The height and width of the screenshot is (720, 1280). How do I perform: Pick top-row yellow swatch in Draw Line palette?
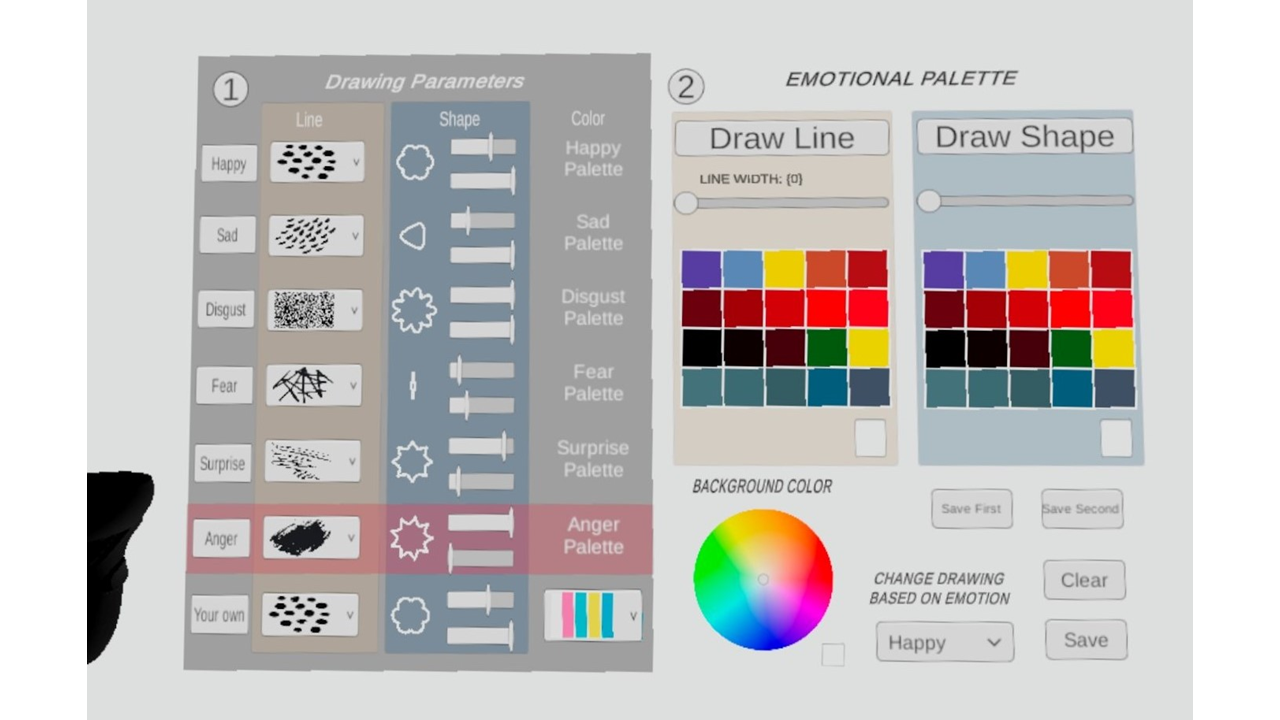tap(784, 270)
